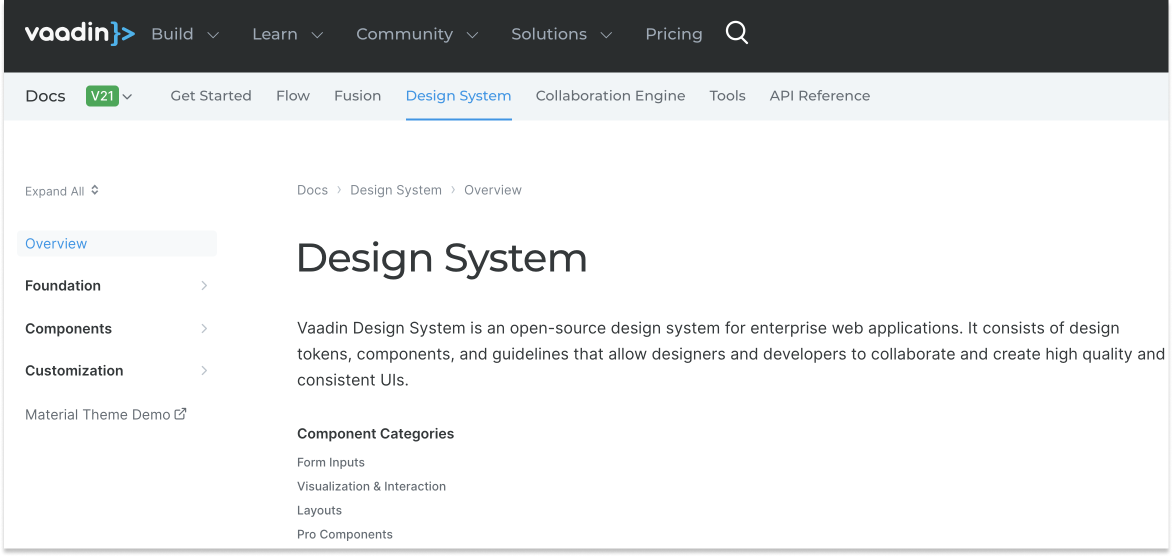The height and width of the screenshot is (557, 1173).
Task: Open the Layouts category link
Action: pos(319,511)
